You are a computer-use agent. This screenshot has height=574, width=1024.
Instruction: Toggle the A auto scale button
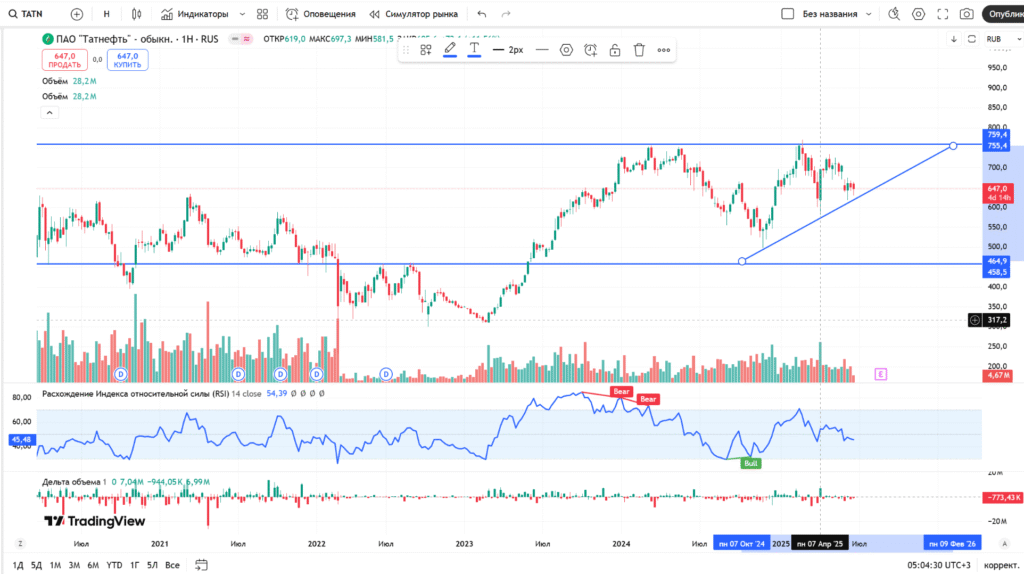coord(1004,543)
